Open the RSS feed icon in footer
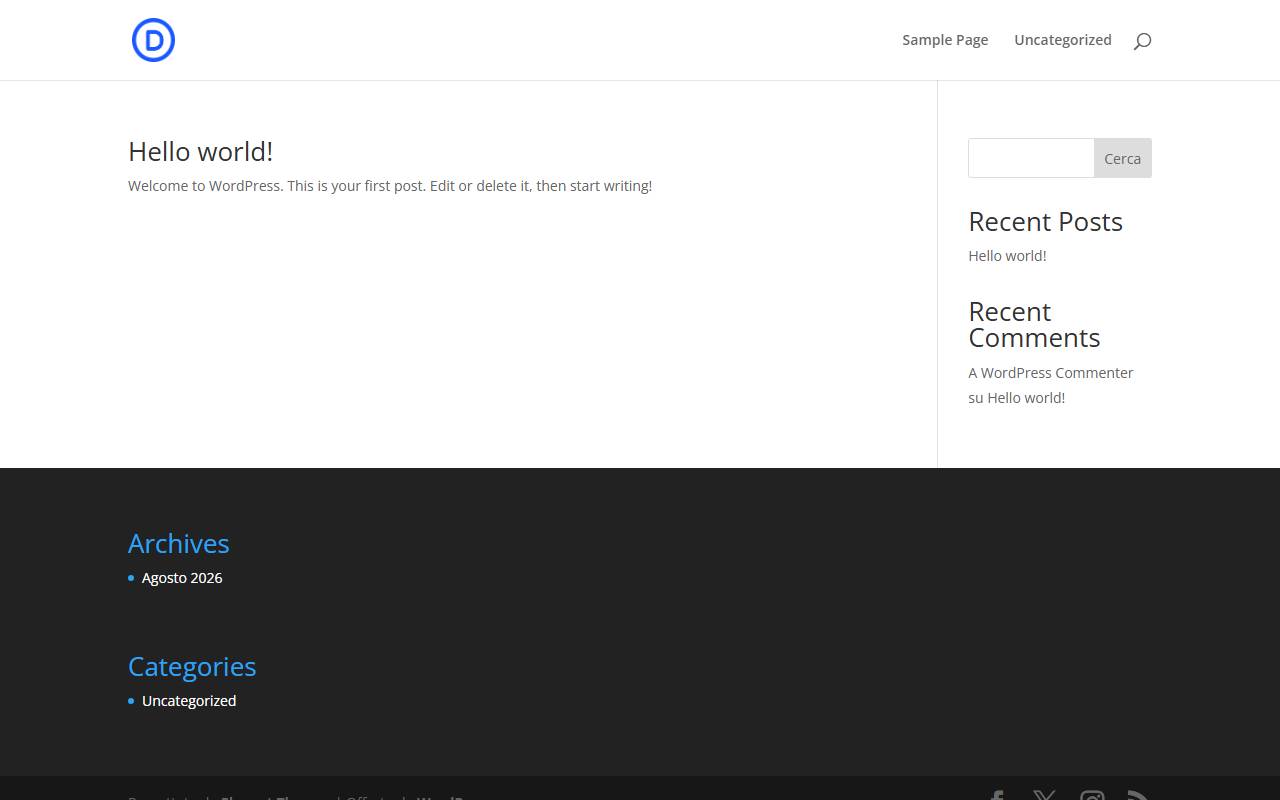 coord(1138,796)
